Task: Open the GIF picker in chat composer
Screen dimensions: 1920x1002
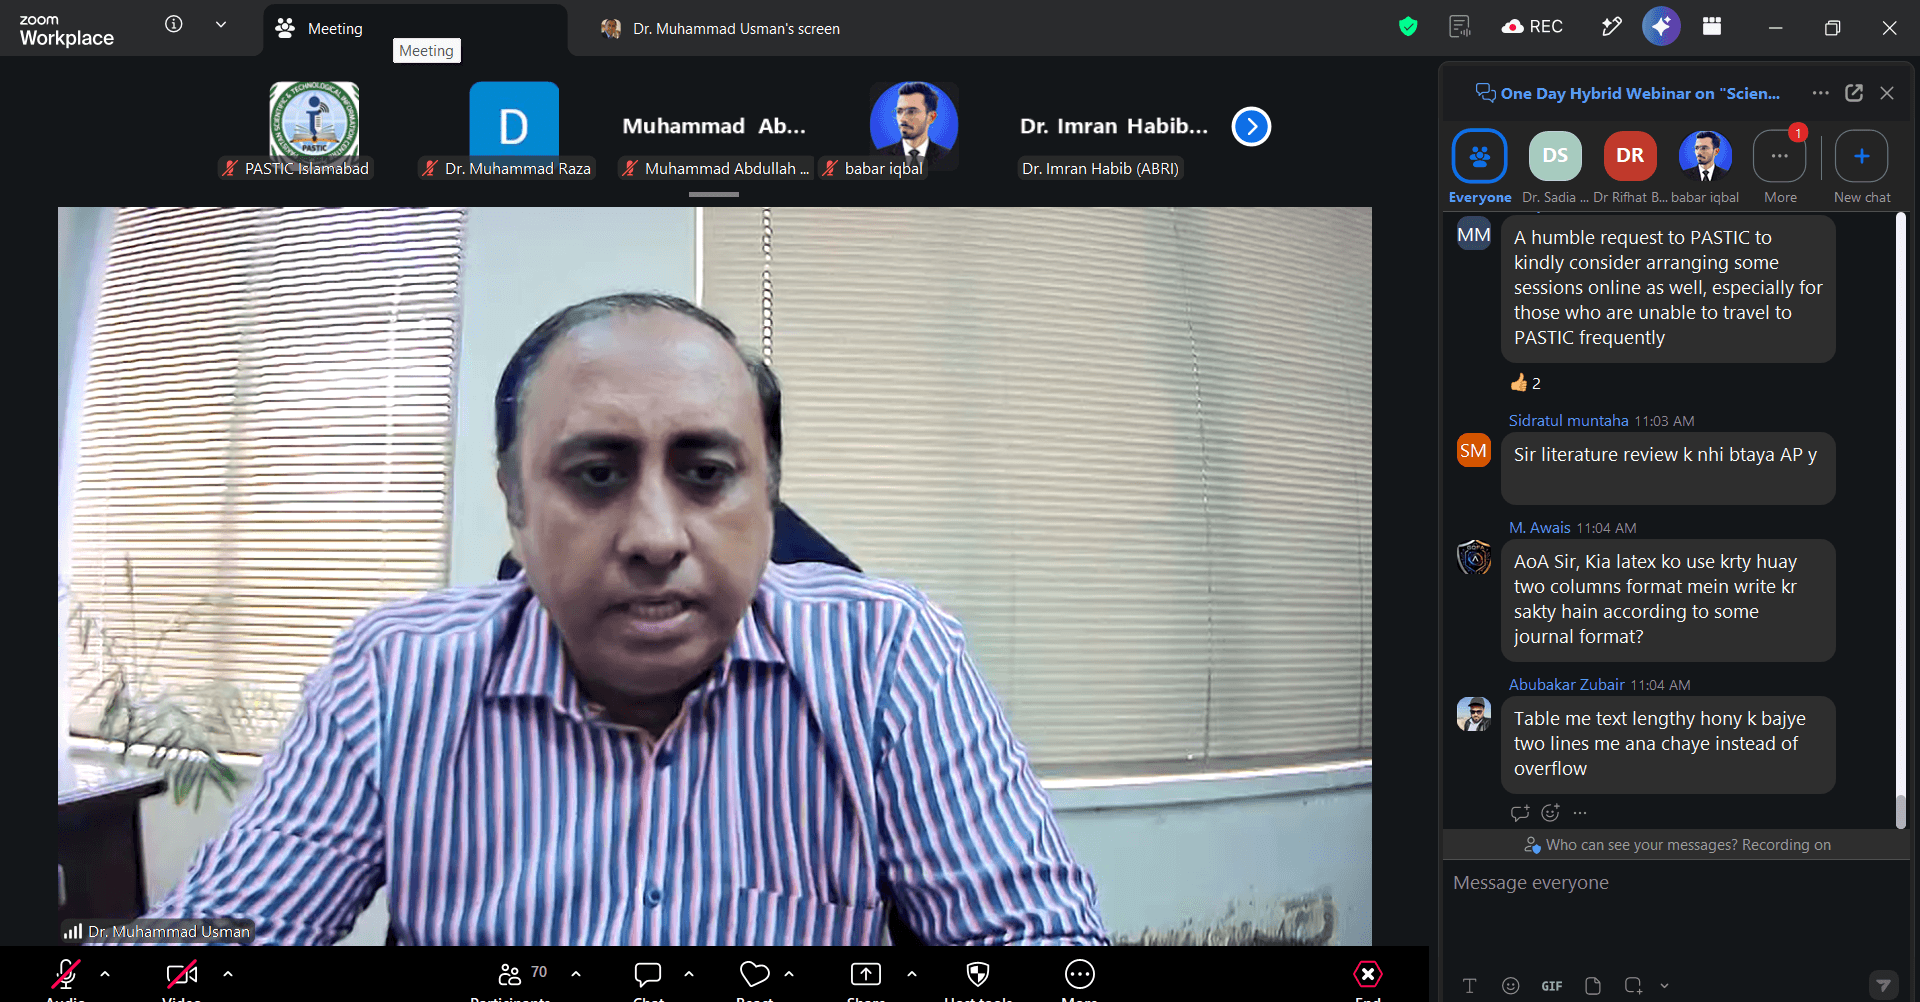Action: pyautogui.click(x=1552, y=986)
